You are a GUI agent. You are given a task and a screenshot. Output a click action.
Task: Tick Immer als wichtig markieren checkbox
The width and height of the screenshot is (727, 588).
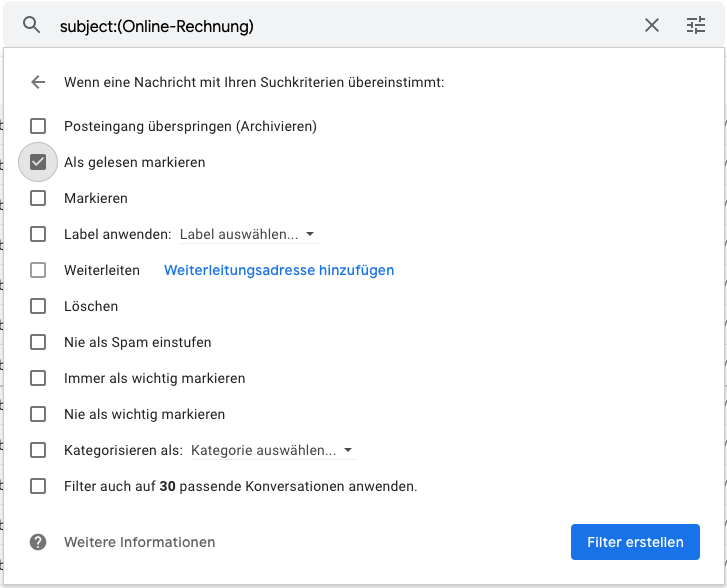coord(38,378)
